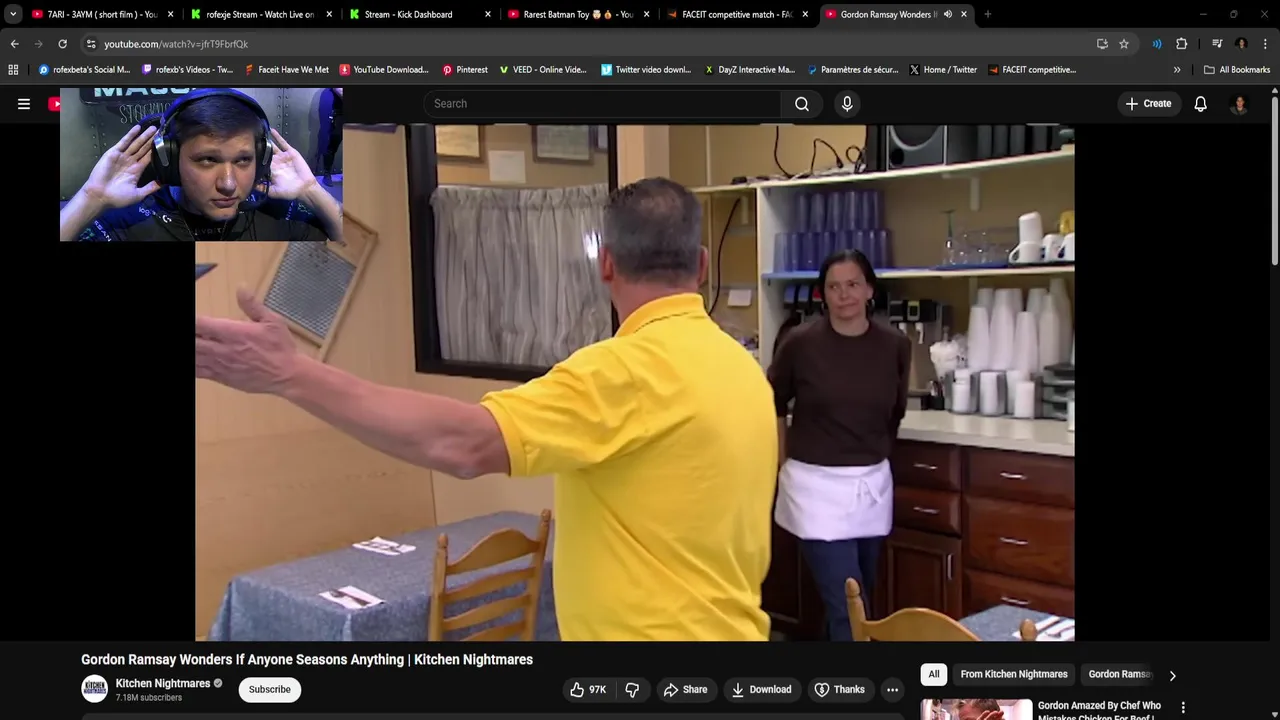Image resolution: width=1280 pixels, height=720 pixels.
Task: Go forward in browser history
Action: coord(38,44)
